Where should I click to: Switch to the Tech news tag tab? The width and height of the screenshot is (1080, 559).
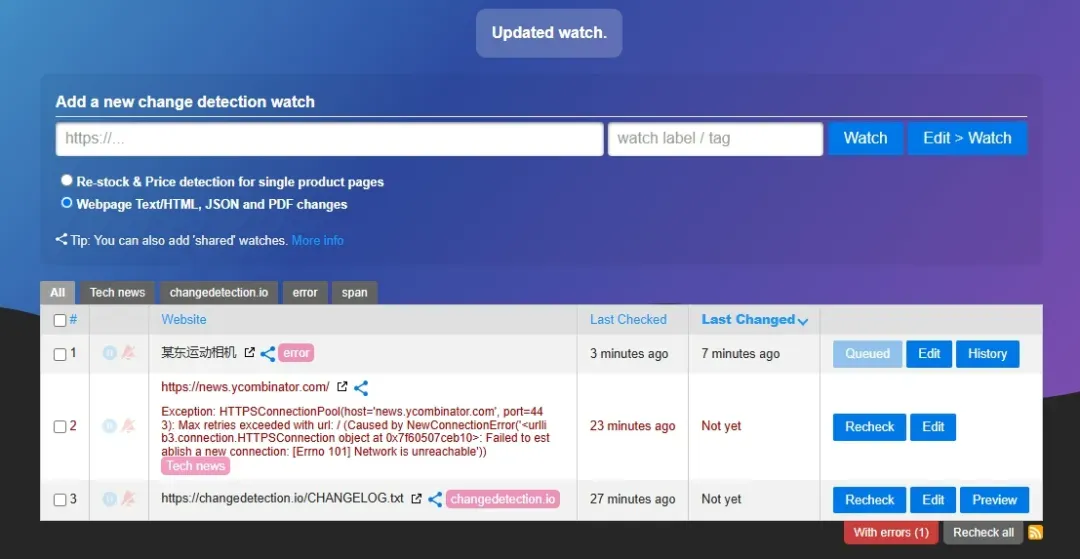point(117,293)
